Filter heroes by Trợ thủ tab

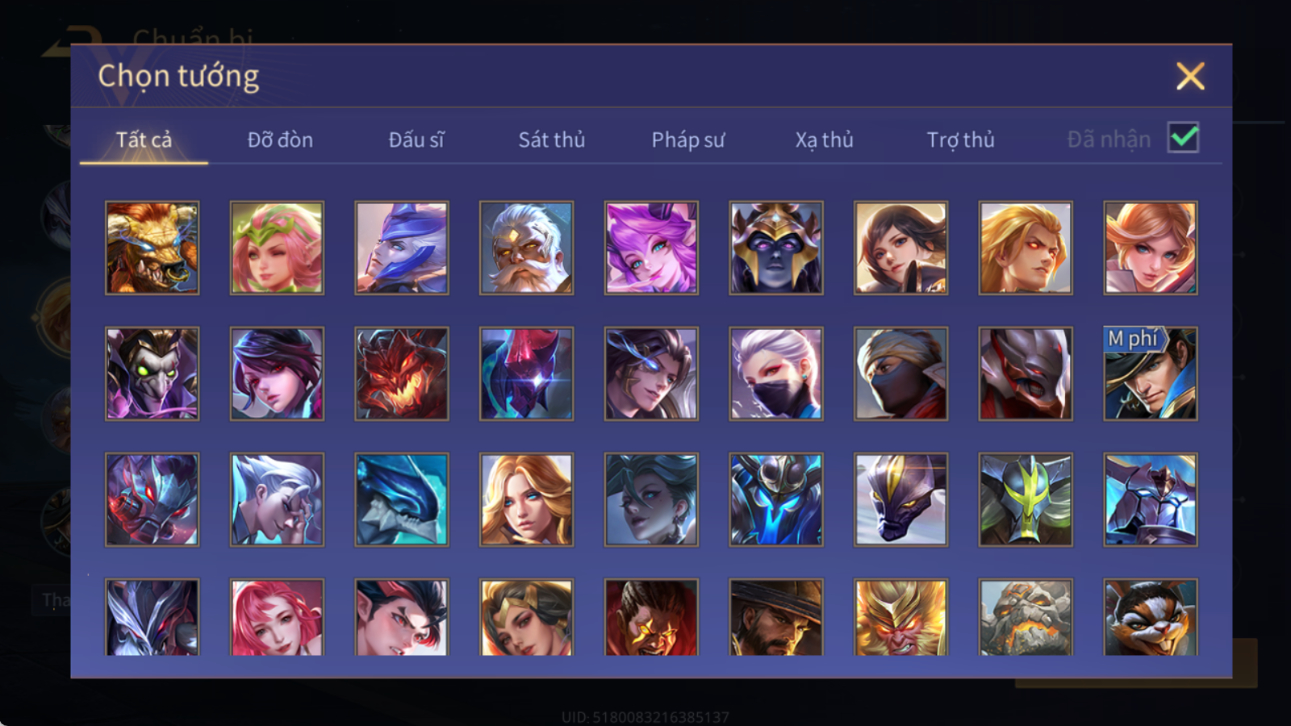[x=960, y=140]
